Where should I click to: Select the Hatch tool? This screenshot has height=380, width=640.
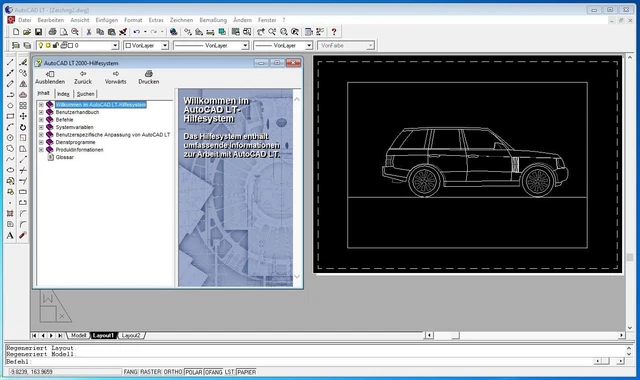coord(10,213)
